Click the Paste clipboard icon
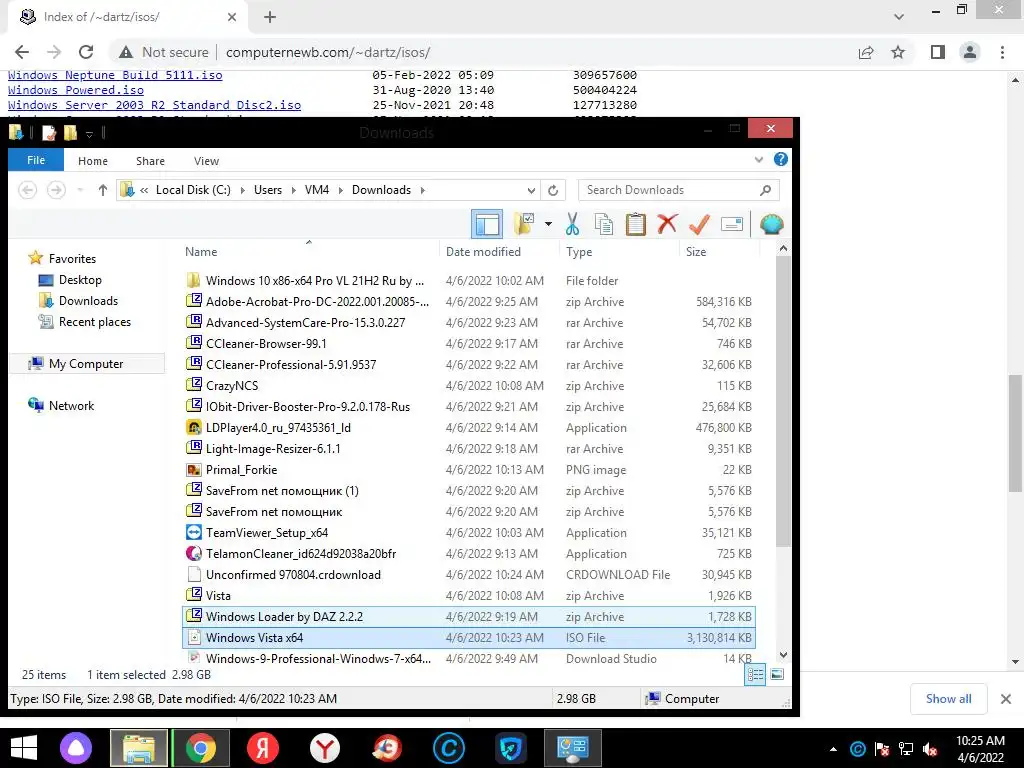 (635, 225)
